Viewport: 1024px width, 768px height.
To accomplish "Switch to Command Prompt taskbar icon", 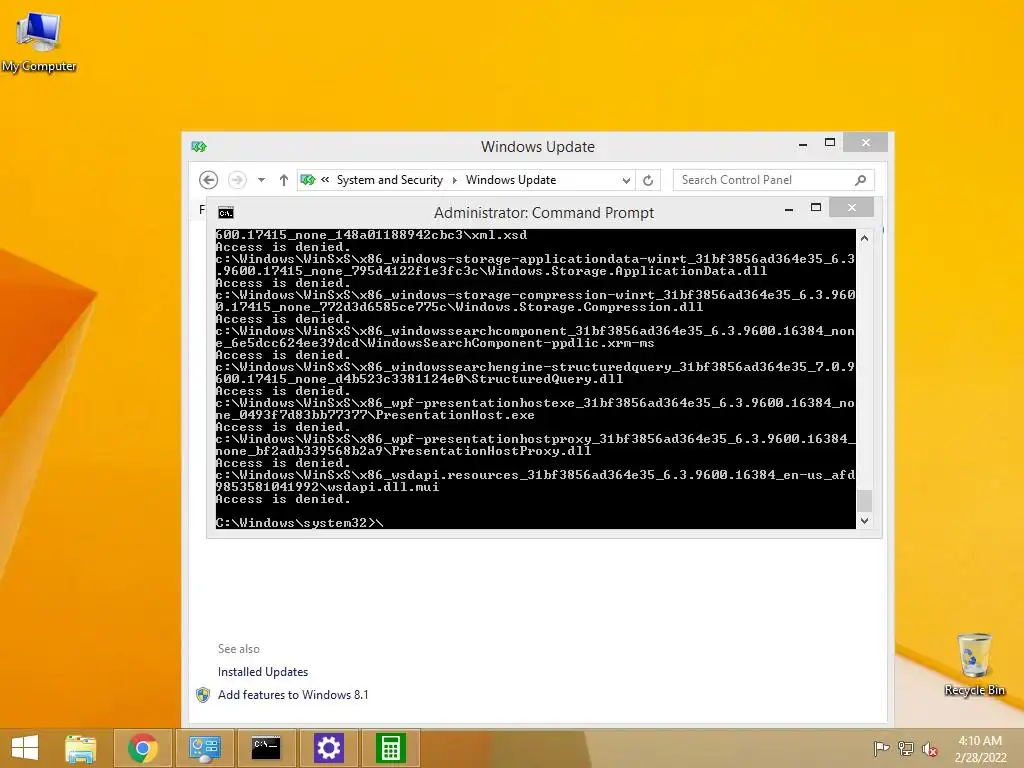I will [266, 748].
